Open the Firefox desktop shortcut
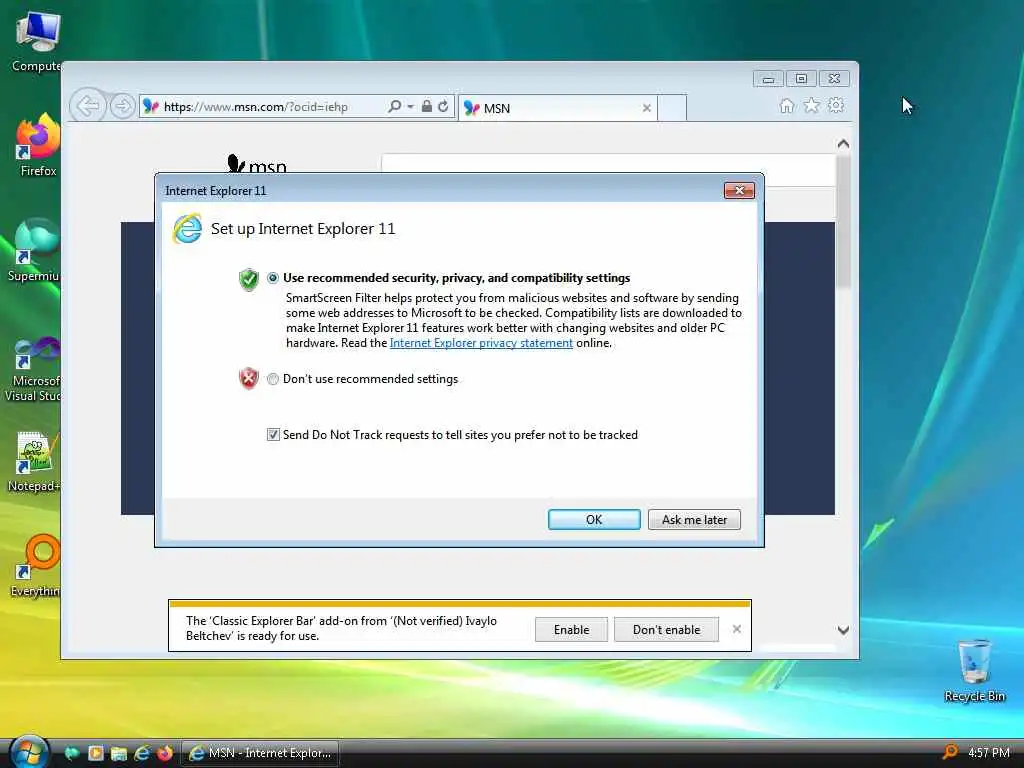This screenshot has height=768, width=1024. click(38, 145)
